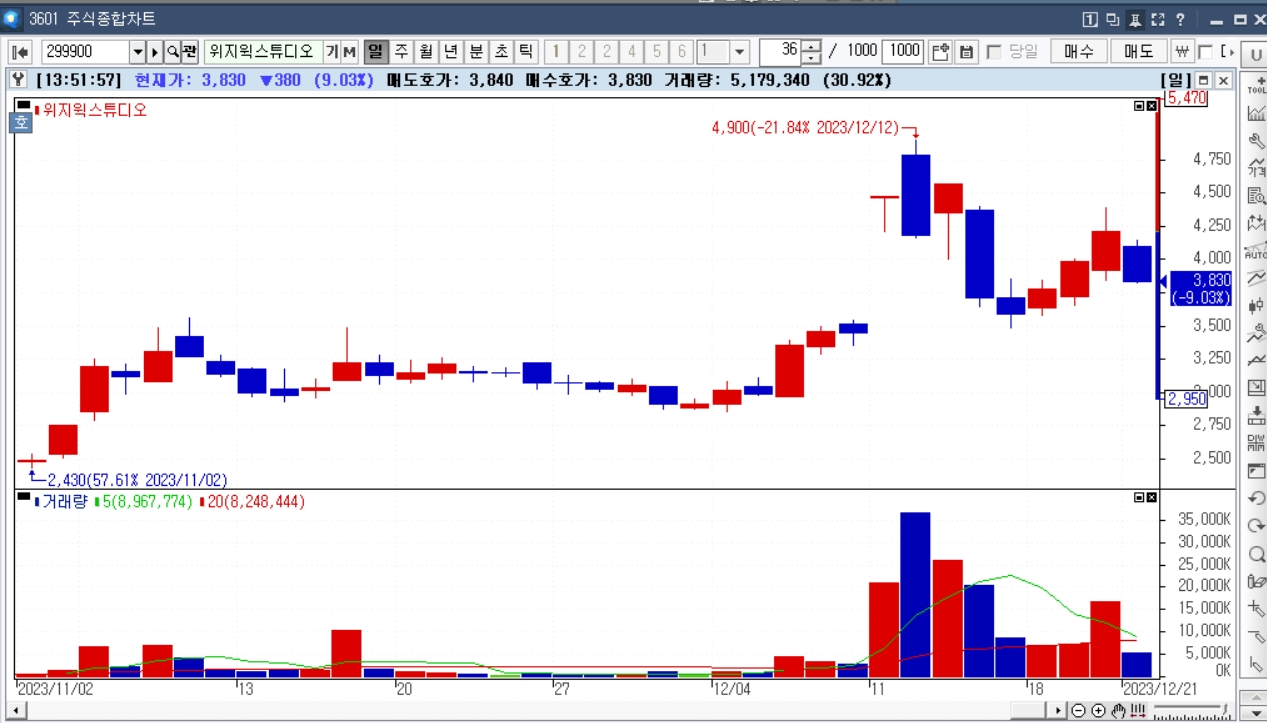Screen dimensions: 1267x723
Task: Click the zoom-out minus circle icon
Action: coord(1078,711)
